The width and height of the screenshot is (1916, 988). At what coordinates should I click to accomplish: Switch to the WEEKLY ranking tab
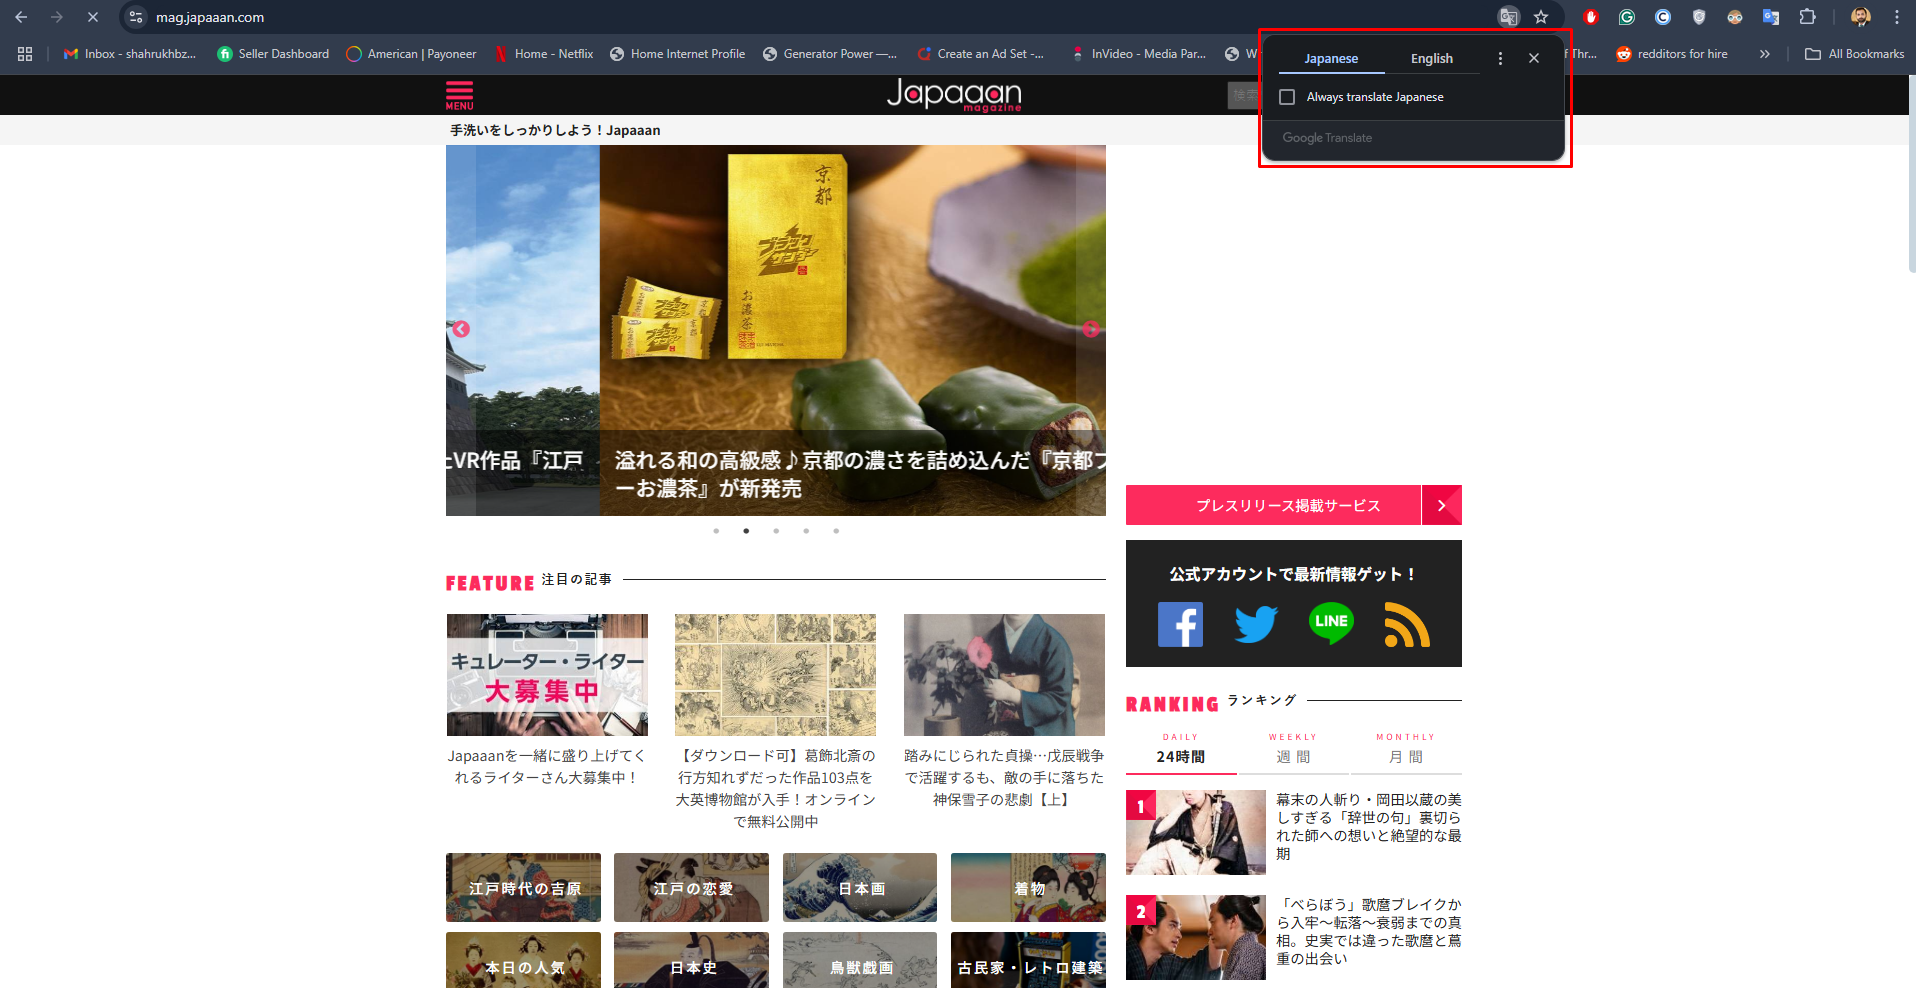(x=1293, y=747)
